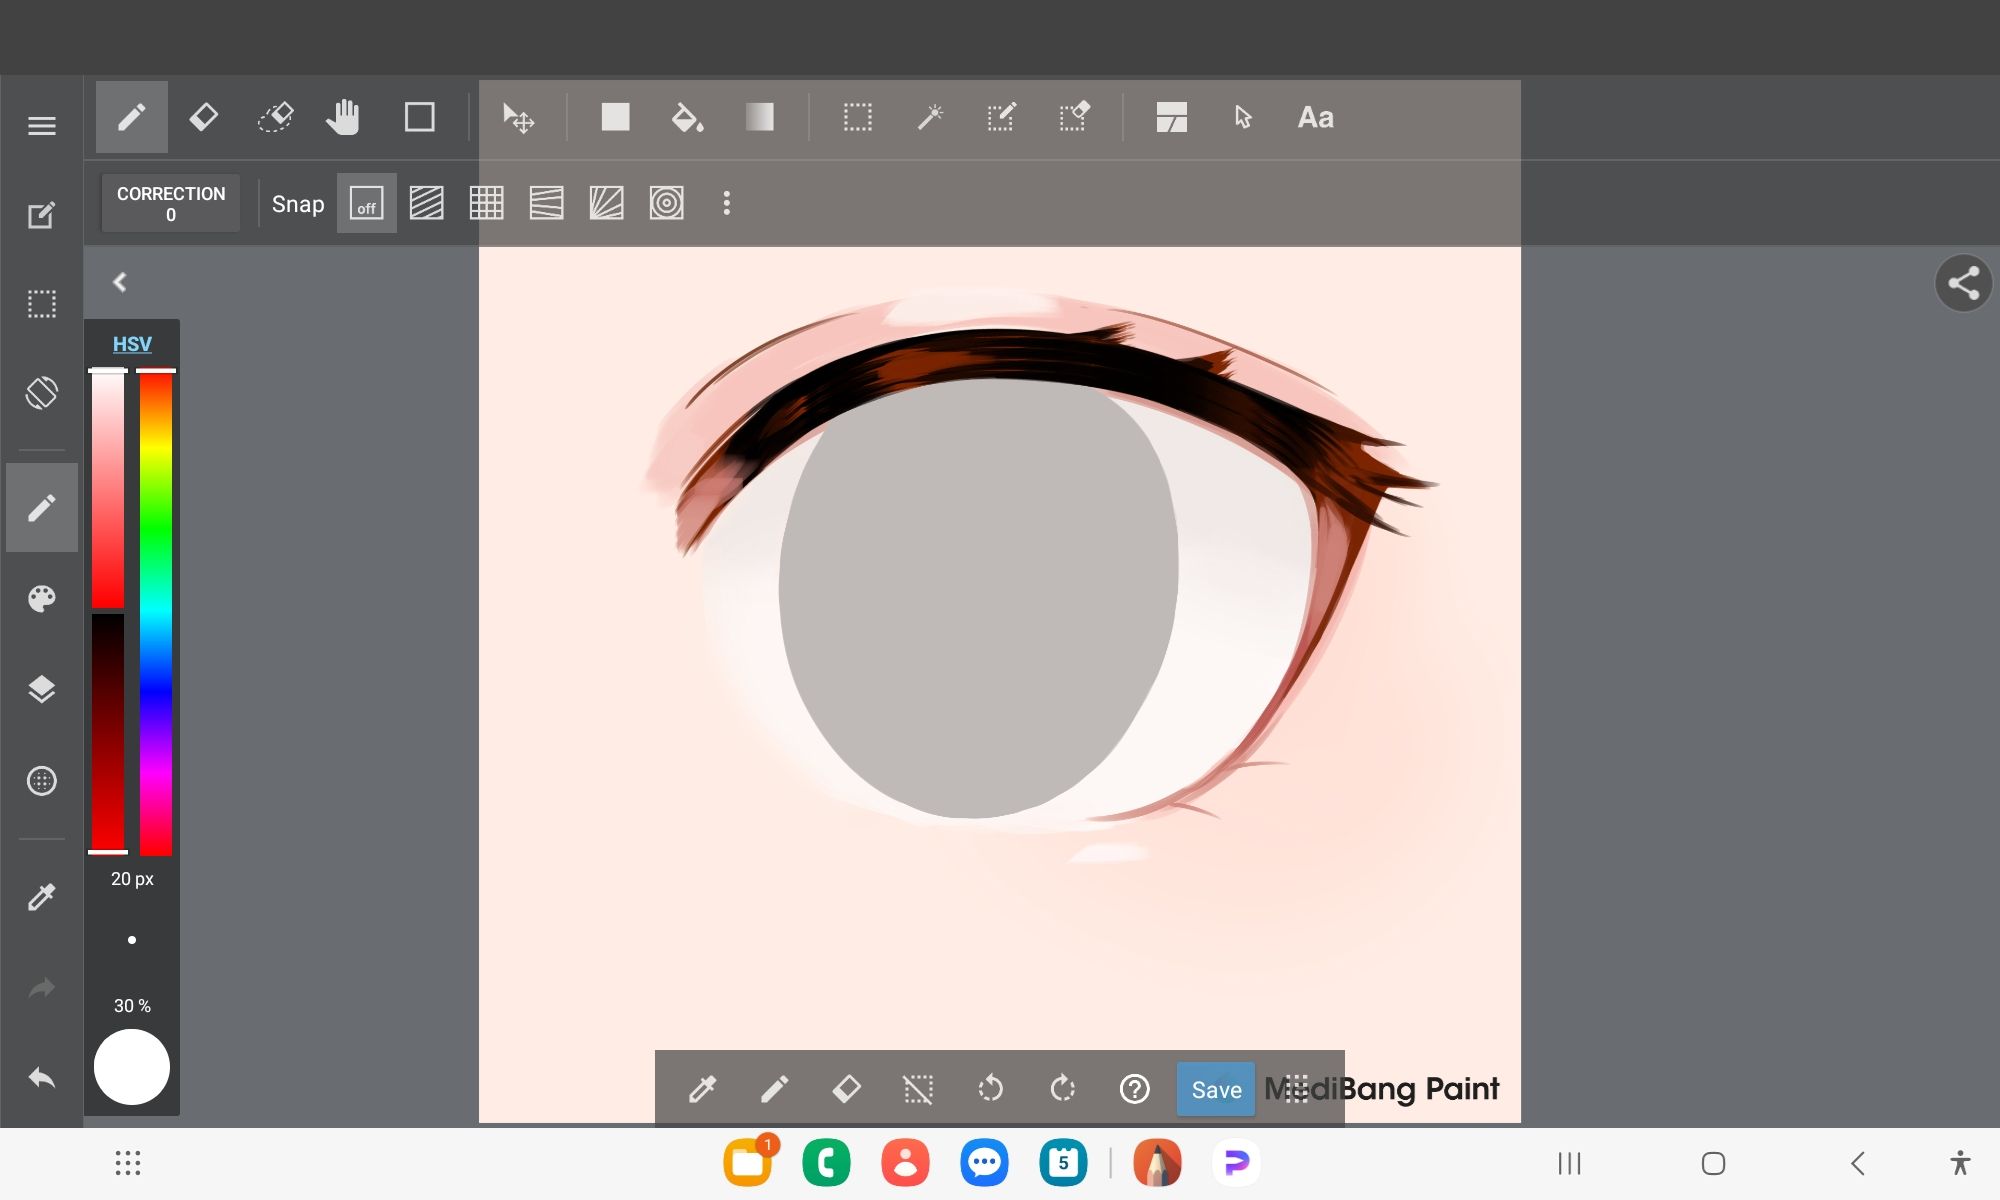This screenshot has height=1200, width=2000.
Task: Expand the left panel collapse arrow
Action: (121, 281)
